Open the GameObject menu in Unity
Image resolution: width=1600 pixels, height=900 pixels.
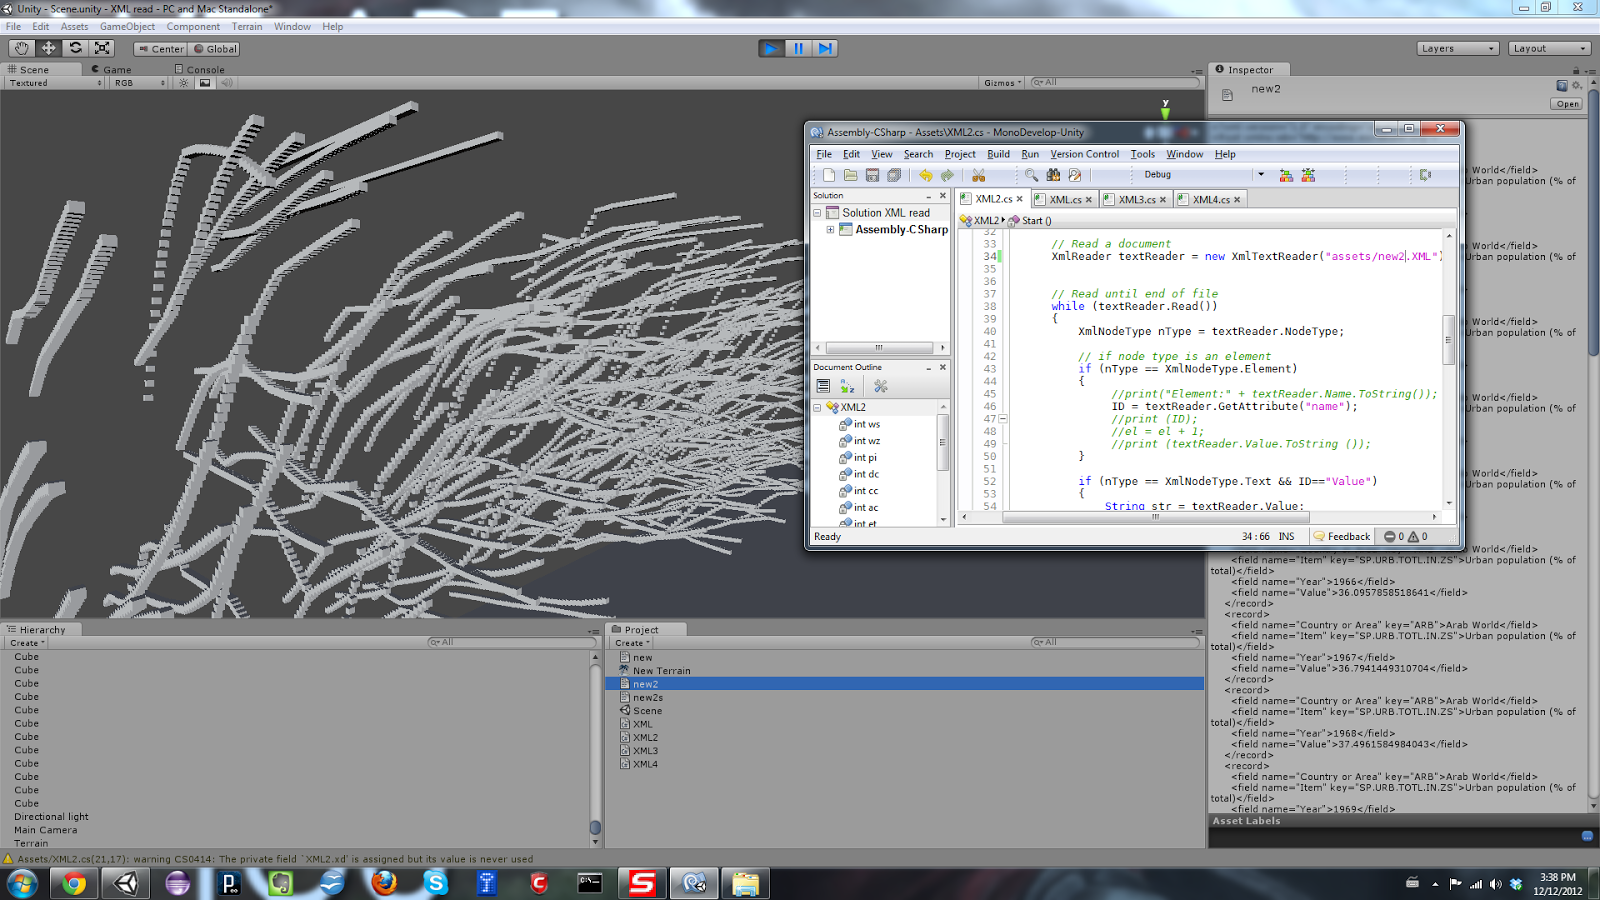(126, 26)
